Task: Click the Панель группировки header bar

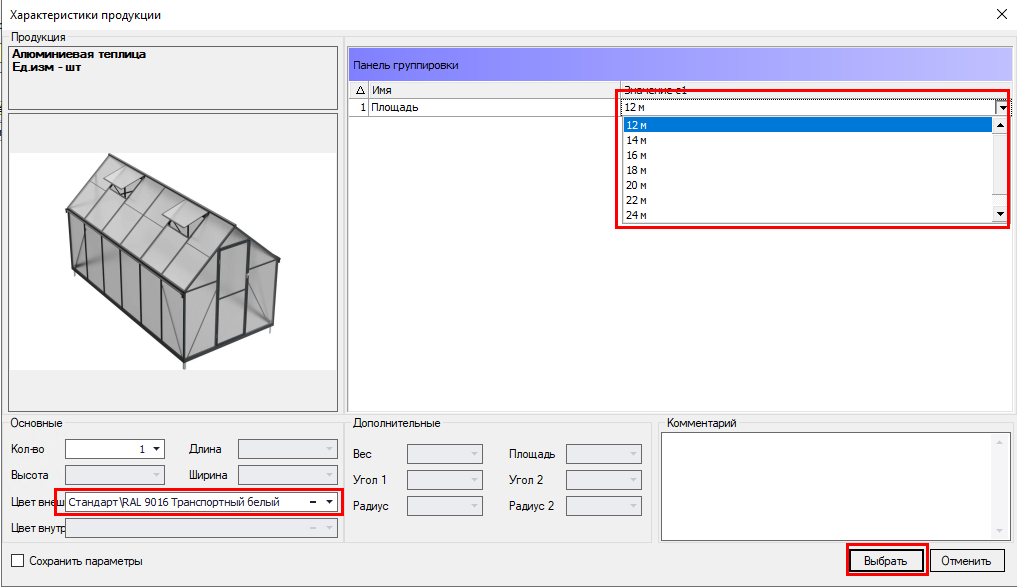Action: 680,65
